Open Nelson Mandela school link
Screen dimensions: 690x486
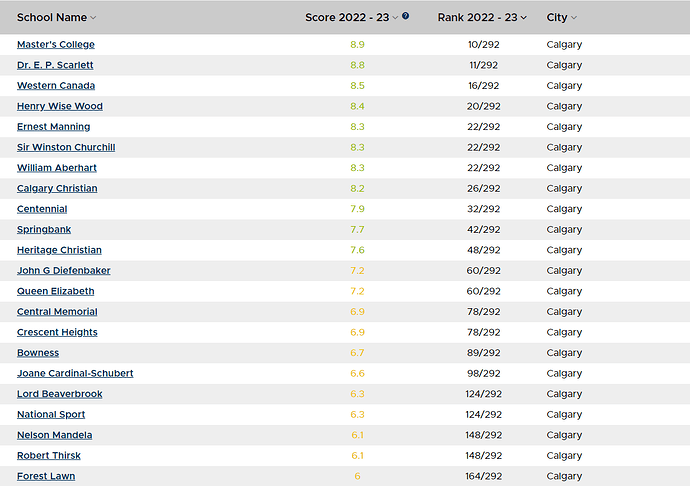point(55,435)
